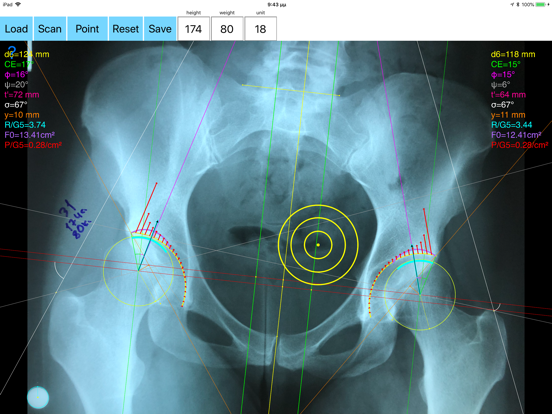This screenshot has width=552, height=414.
Task: Tap the left t'=72 mm reading
Action: tap(21, 95)
